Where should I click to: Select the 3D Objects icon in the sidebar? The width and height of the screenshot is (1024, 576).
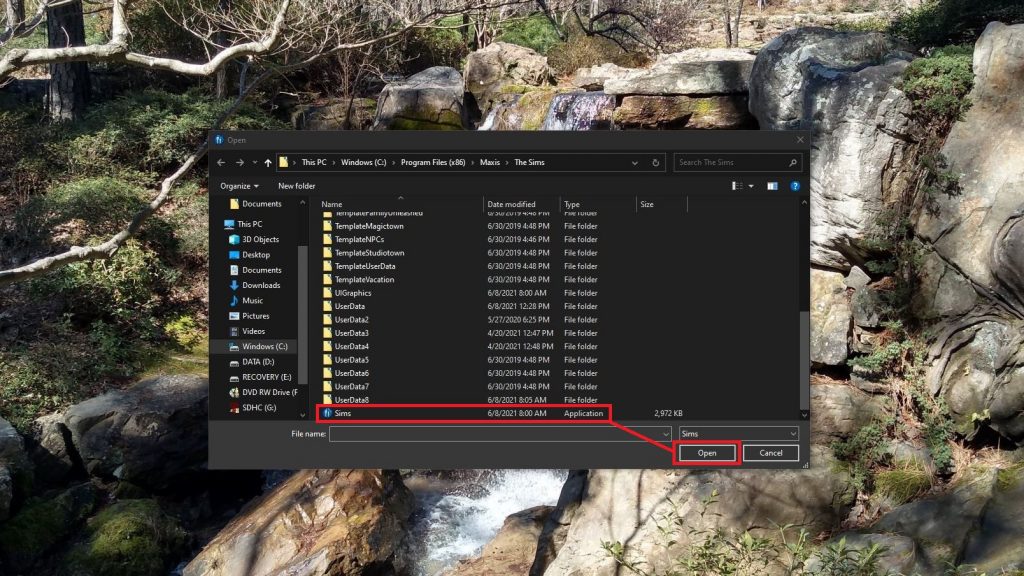[234, 240]
